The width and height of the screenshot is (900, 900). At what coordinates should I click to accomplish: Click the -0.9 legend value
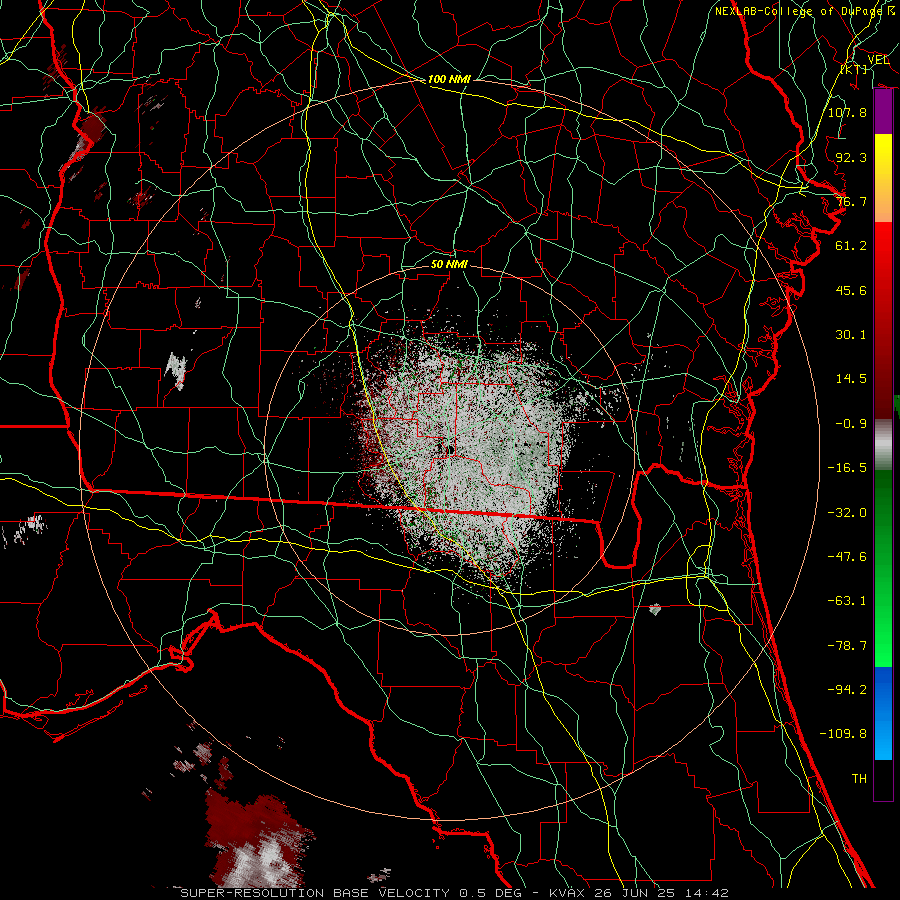click(x=851, y=424)
